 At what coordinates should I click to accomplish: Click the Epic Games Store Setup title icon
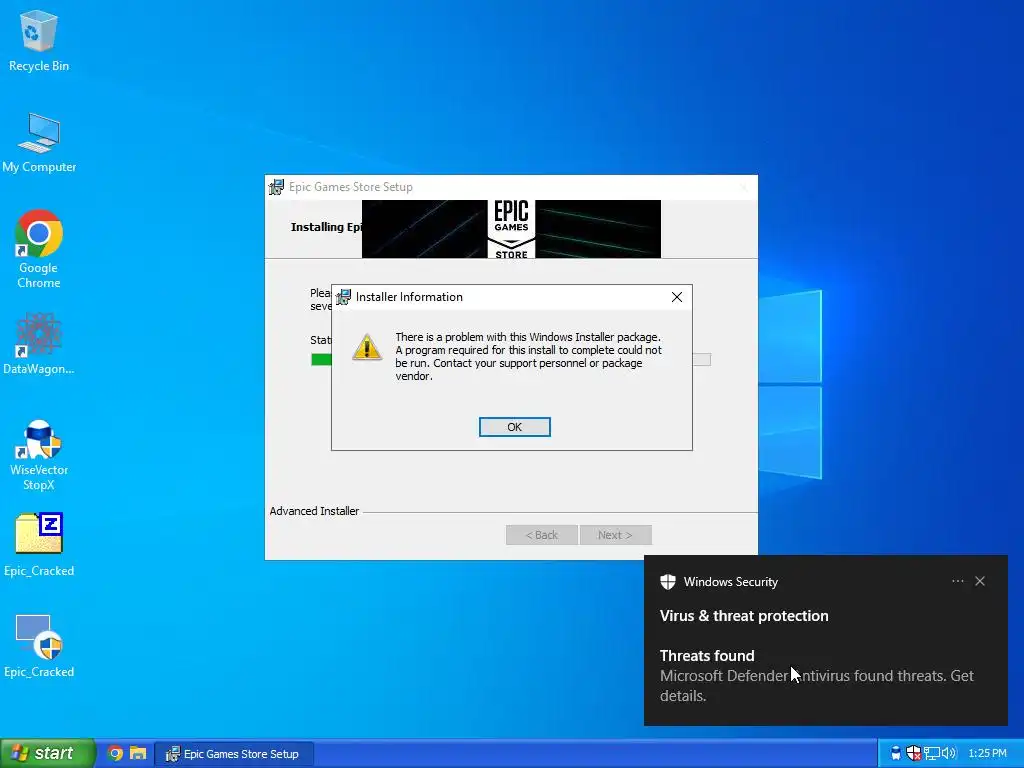276,187
